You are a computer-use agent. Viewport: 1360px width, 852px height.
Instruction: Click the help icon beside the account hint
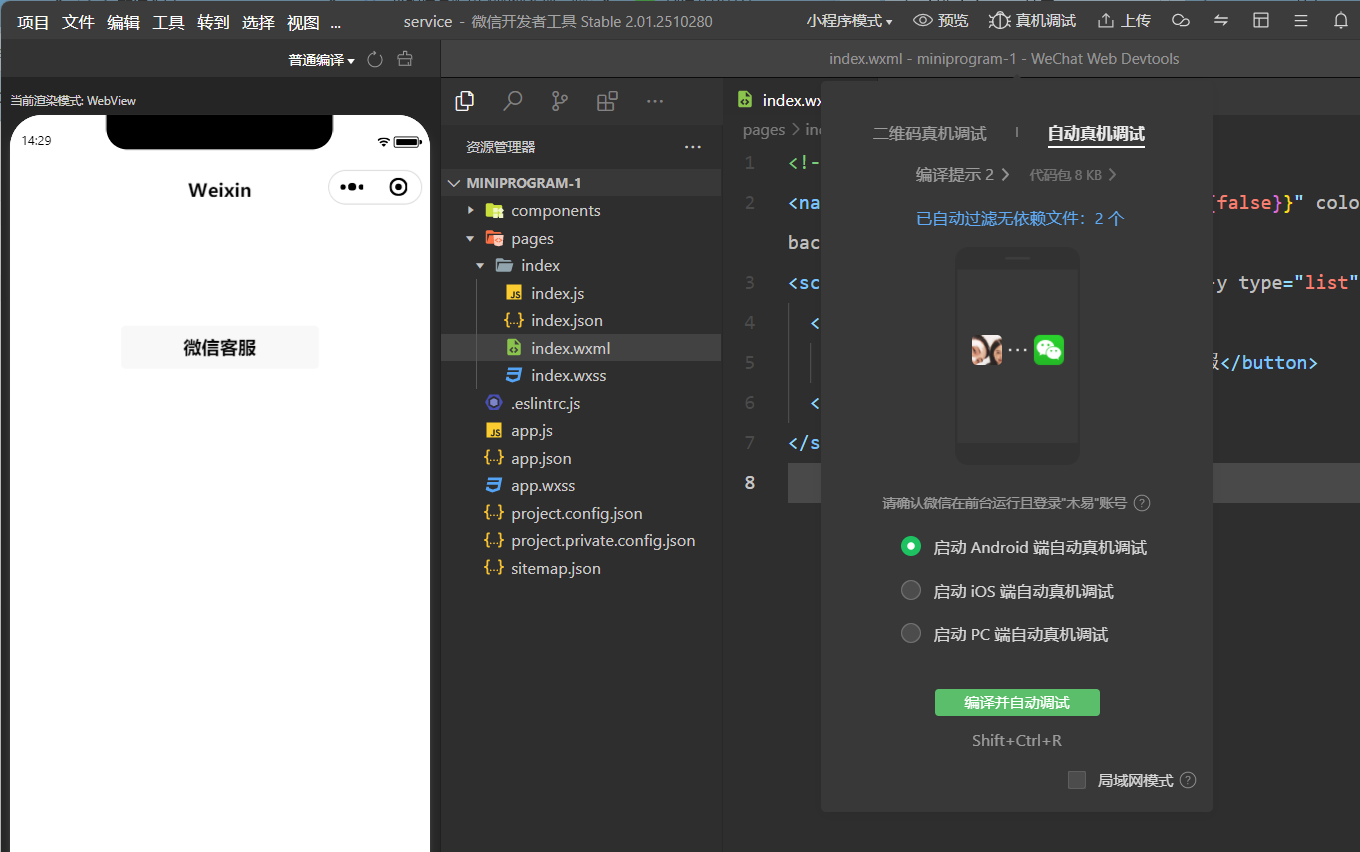(1142, 503)
